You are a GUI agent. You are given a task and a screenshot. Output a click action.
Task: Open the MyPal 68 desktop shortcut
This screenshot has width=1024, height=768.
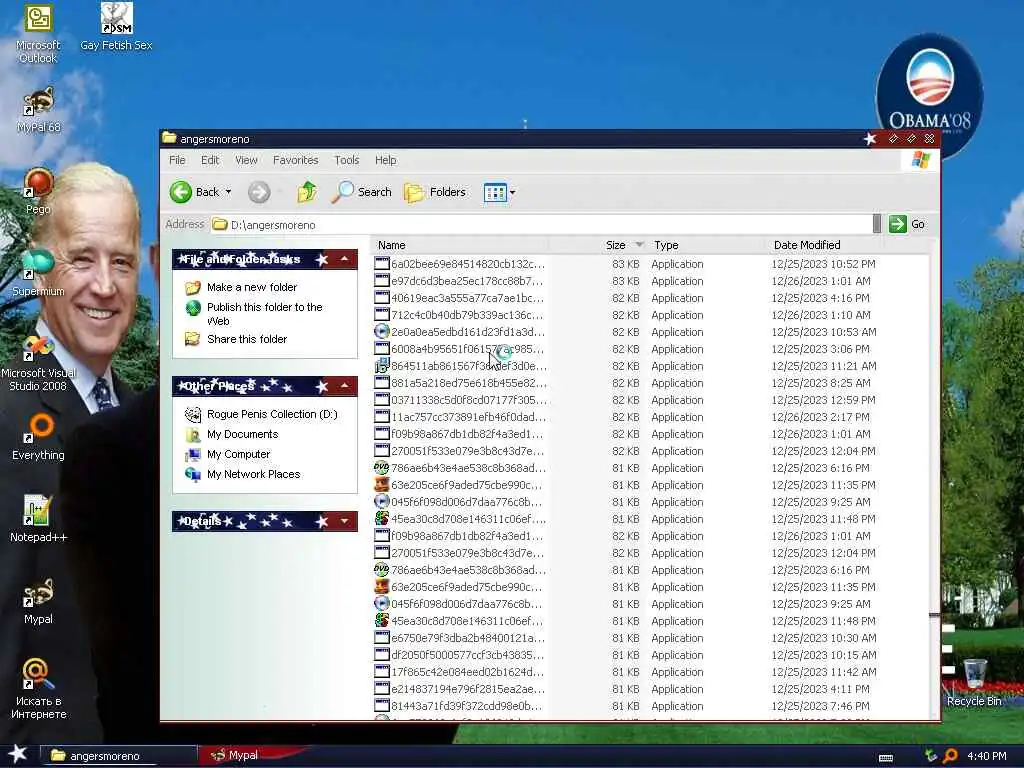click(38, 110)
